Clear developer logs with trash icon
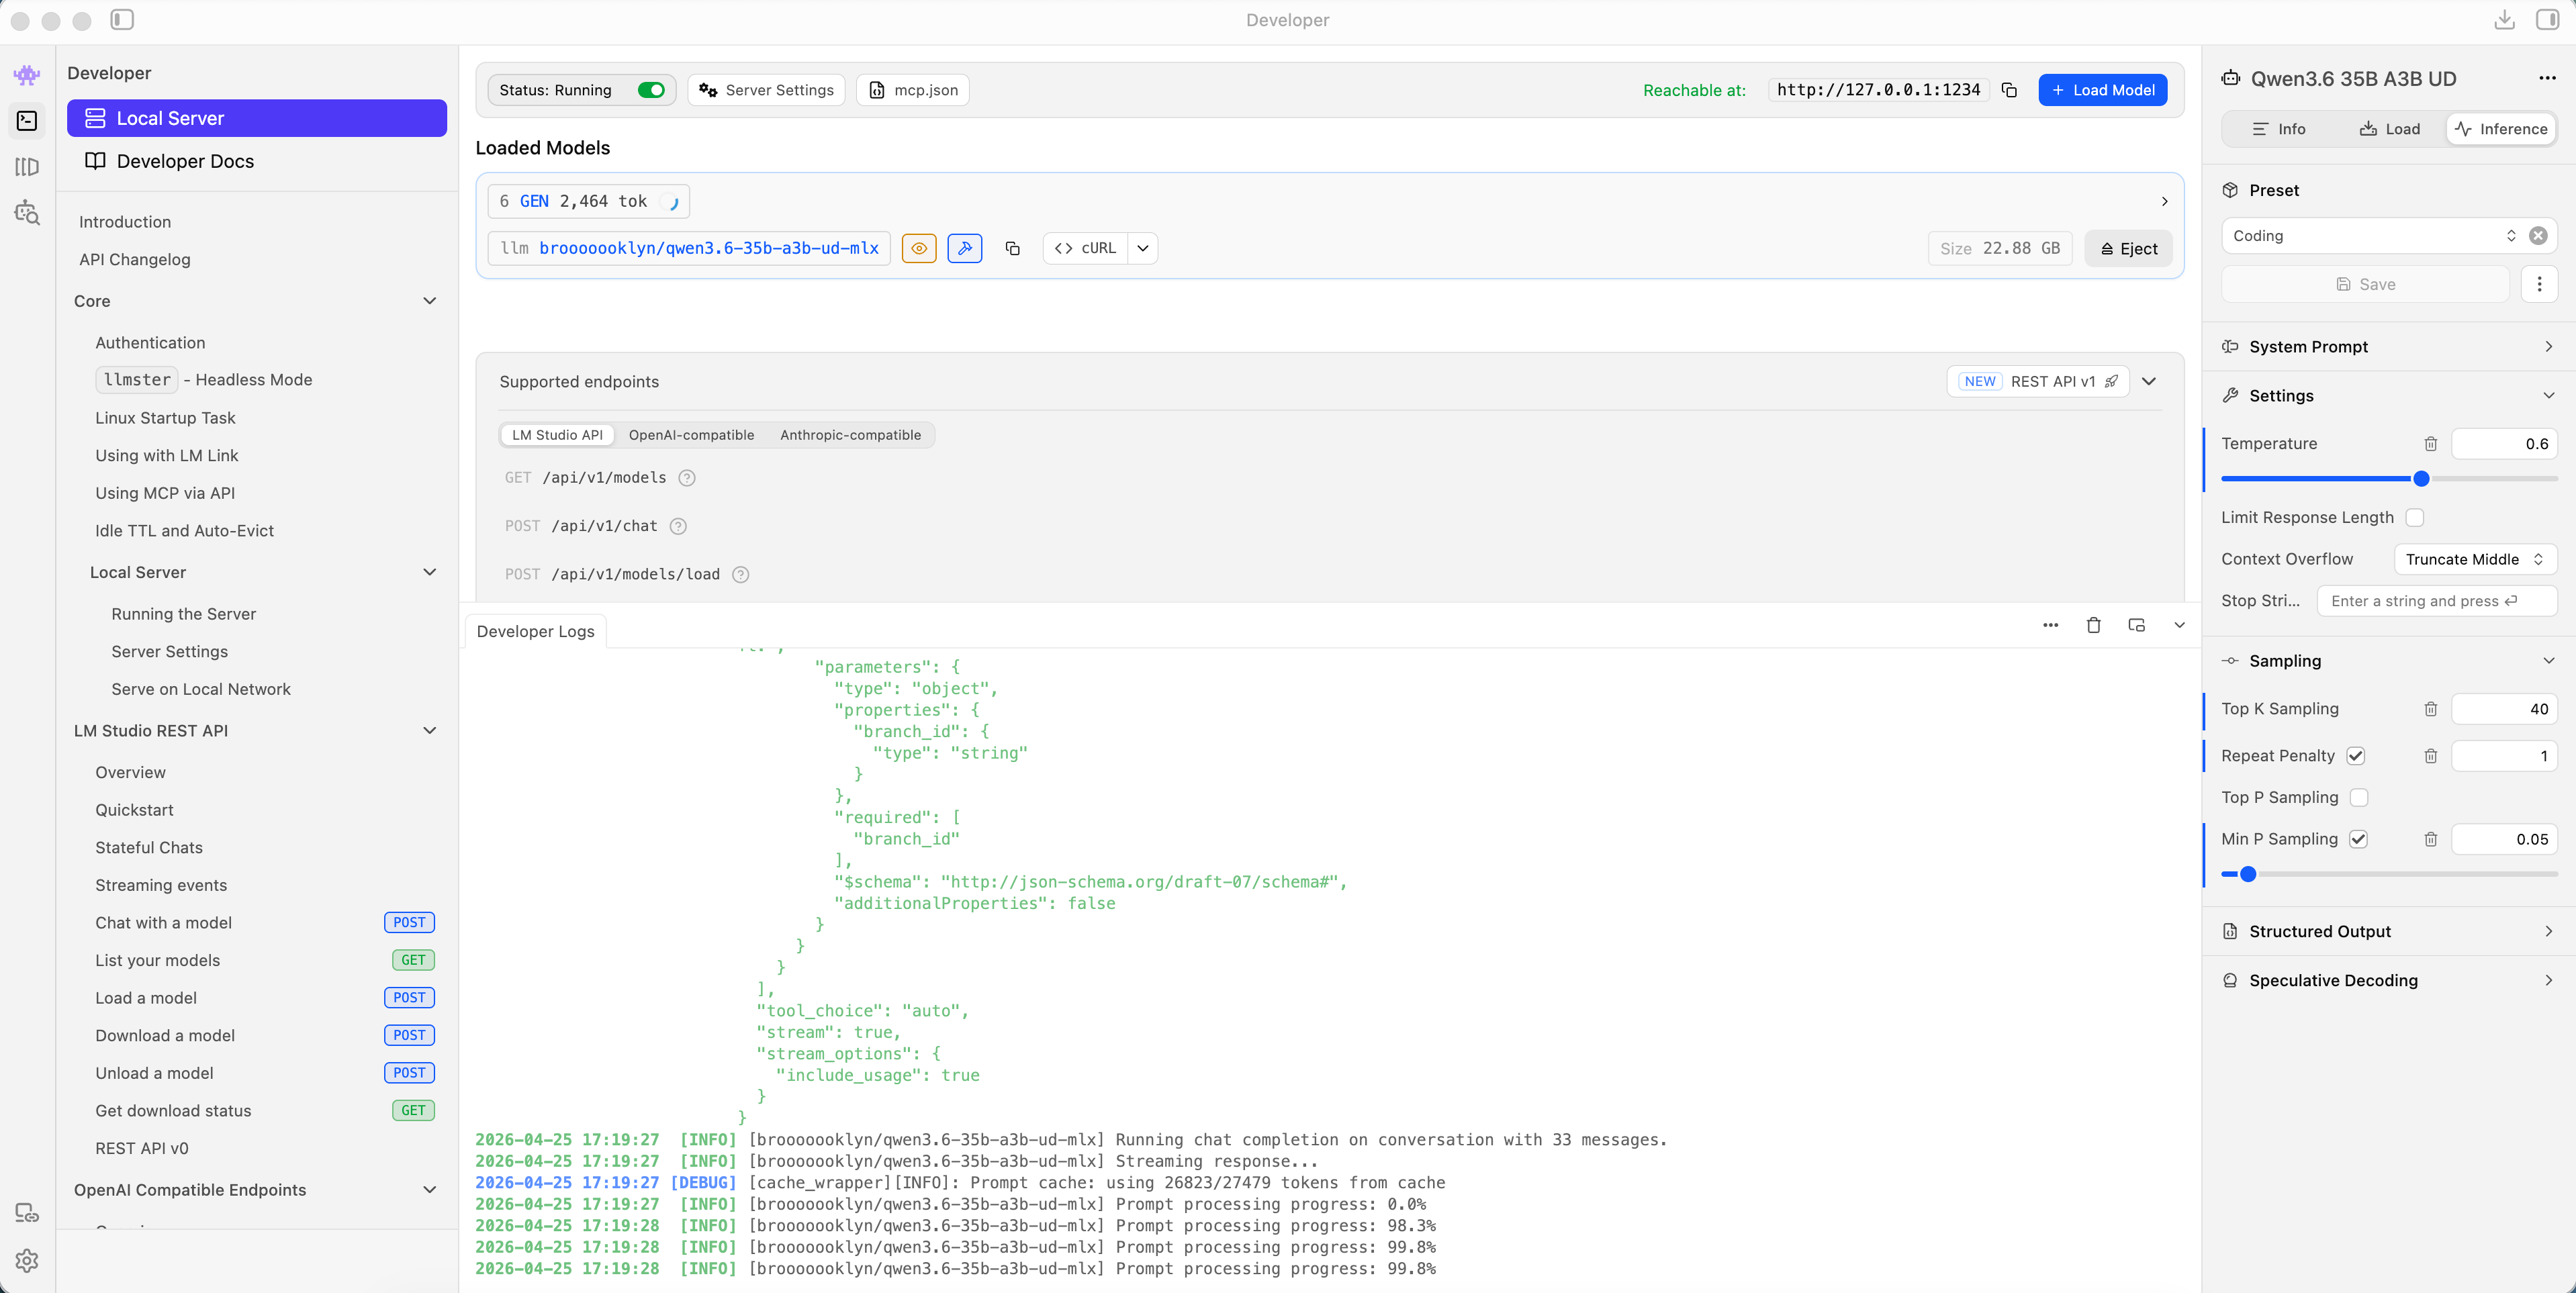Screen dimensions: 2576x1293 (x=2093, y=625)
